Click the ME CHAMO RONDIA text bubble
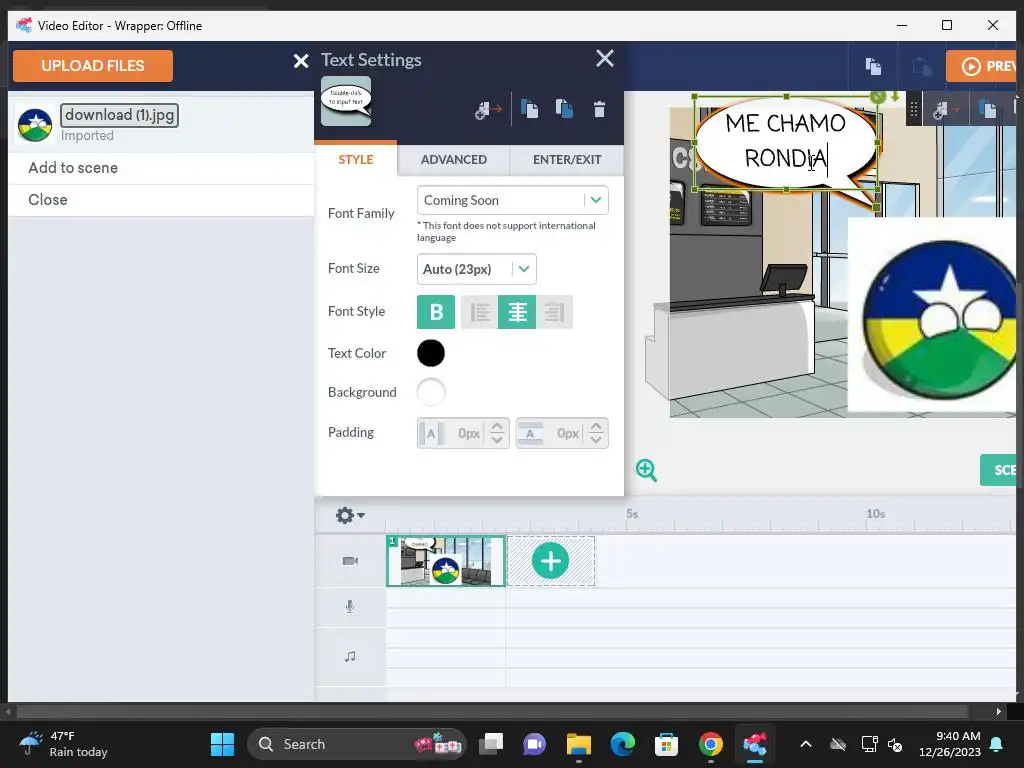The height and width of the screenshot is (768, 1024). (786, 141)
